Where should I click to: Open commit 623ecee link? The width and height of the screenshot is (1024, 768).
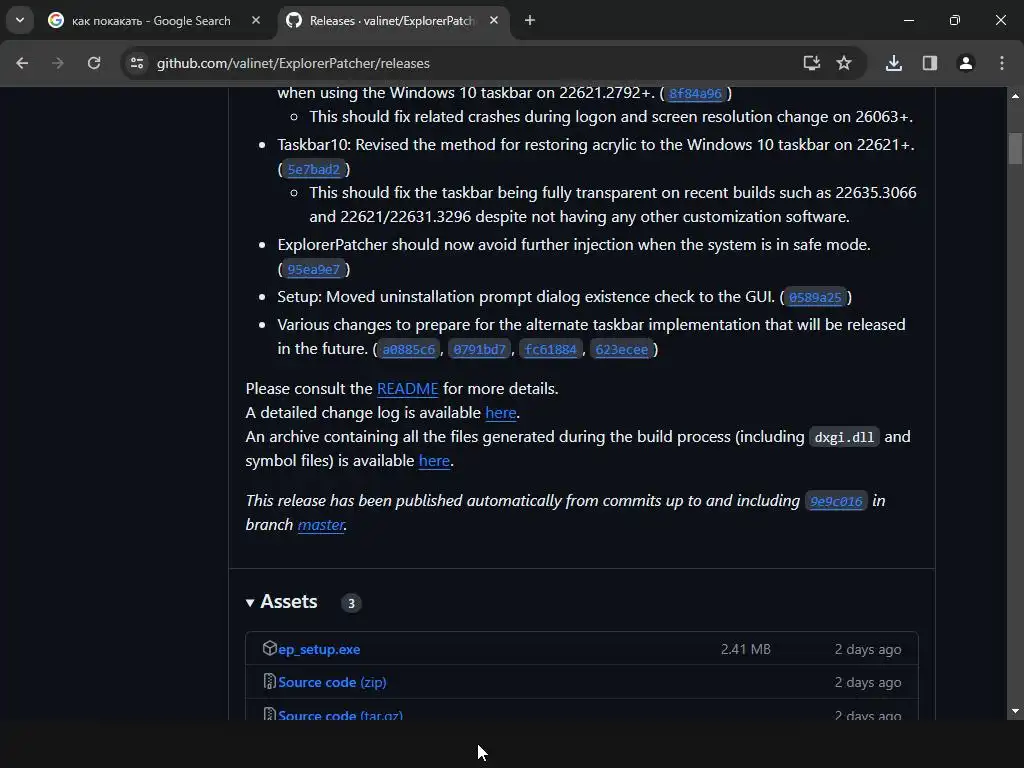(622, 349)
